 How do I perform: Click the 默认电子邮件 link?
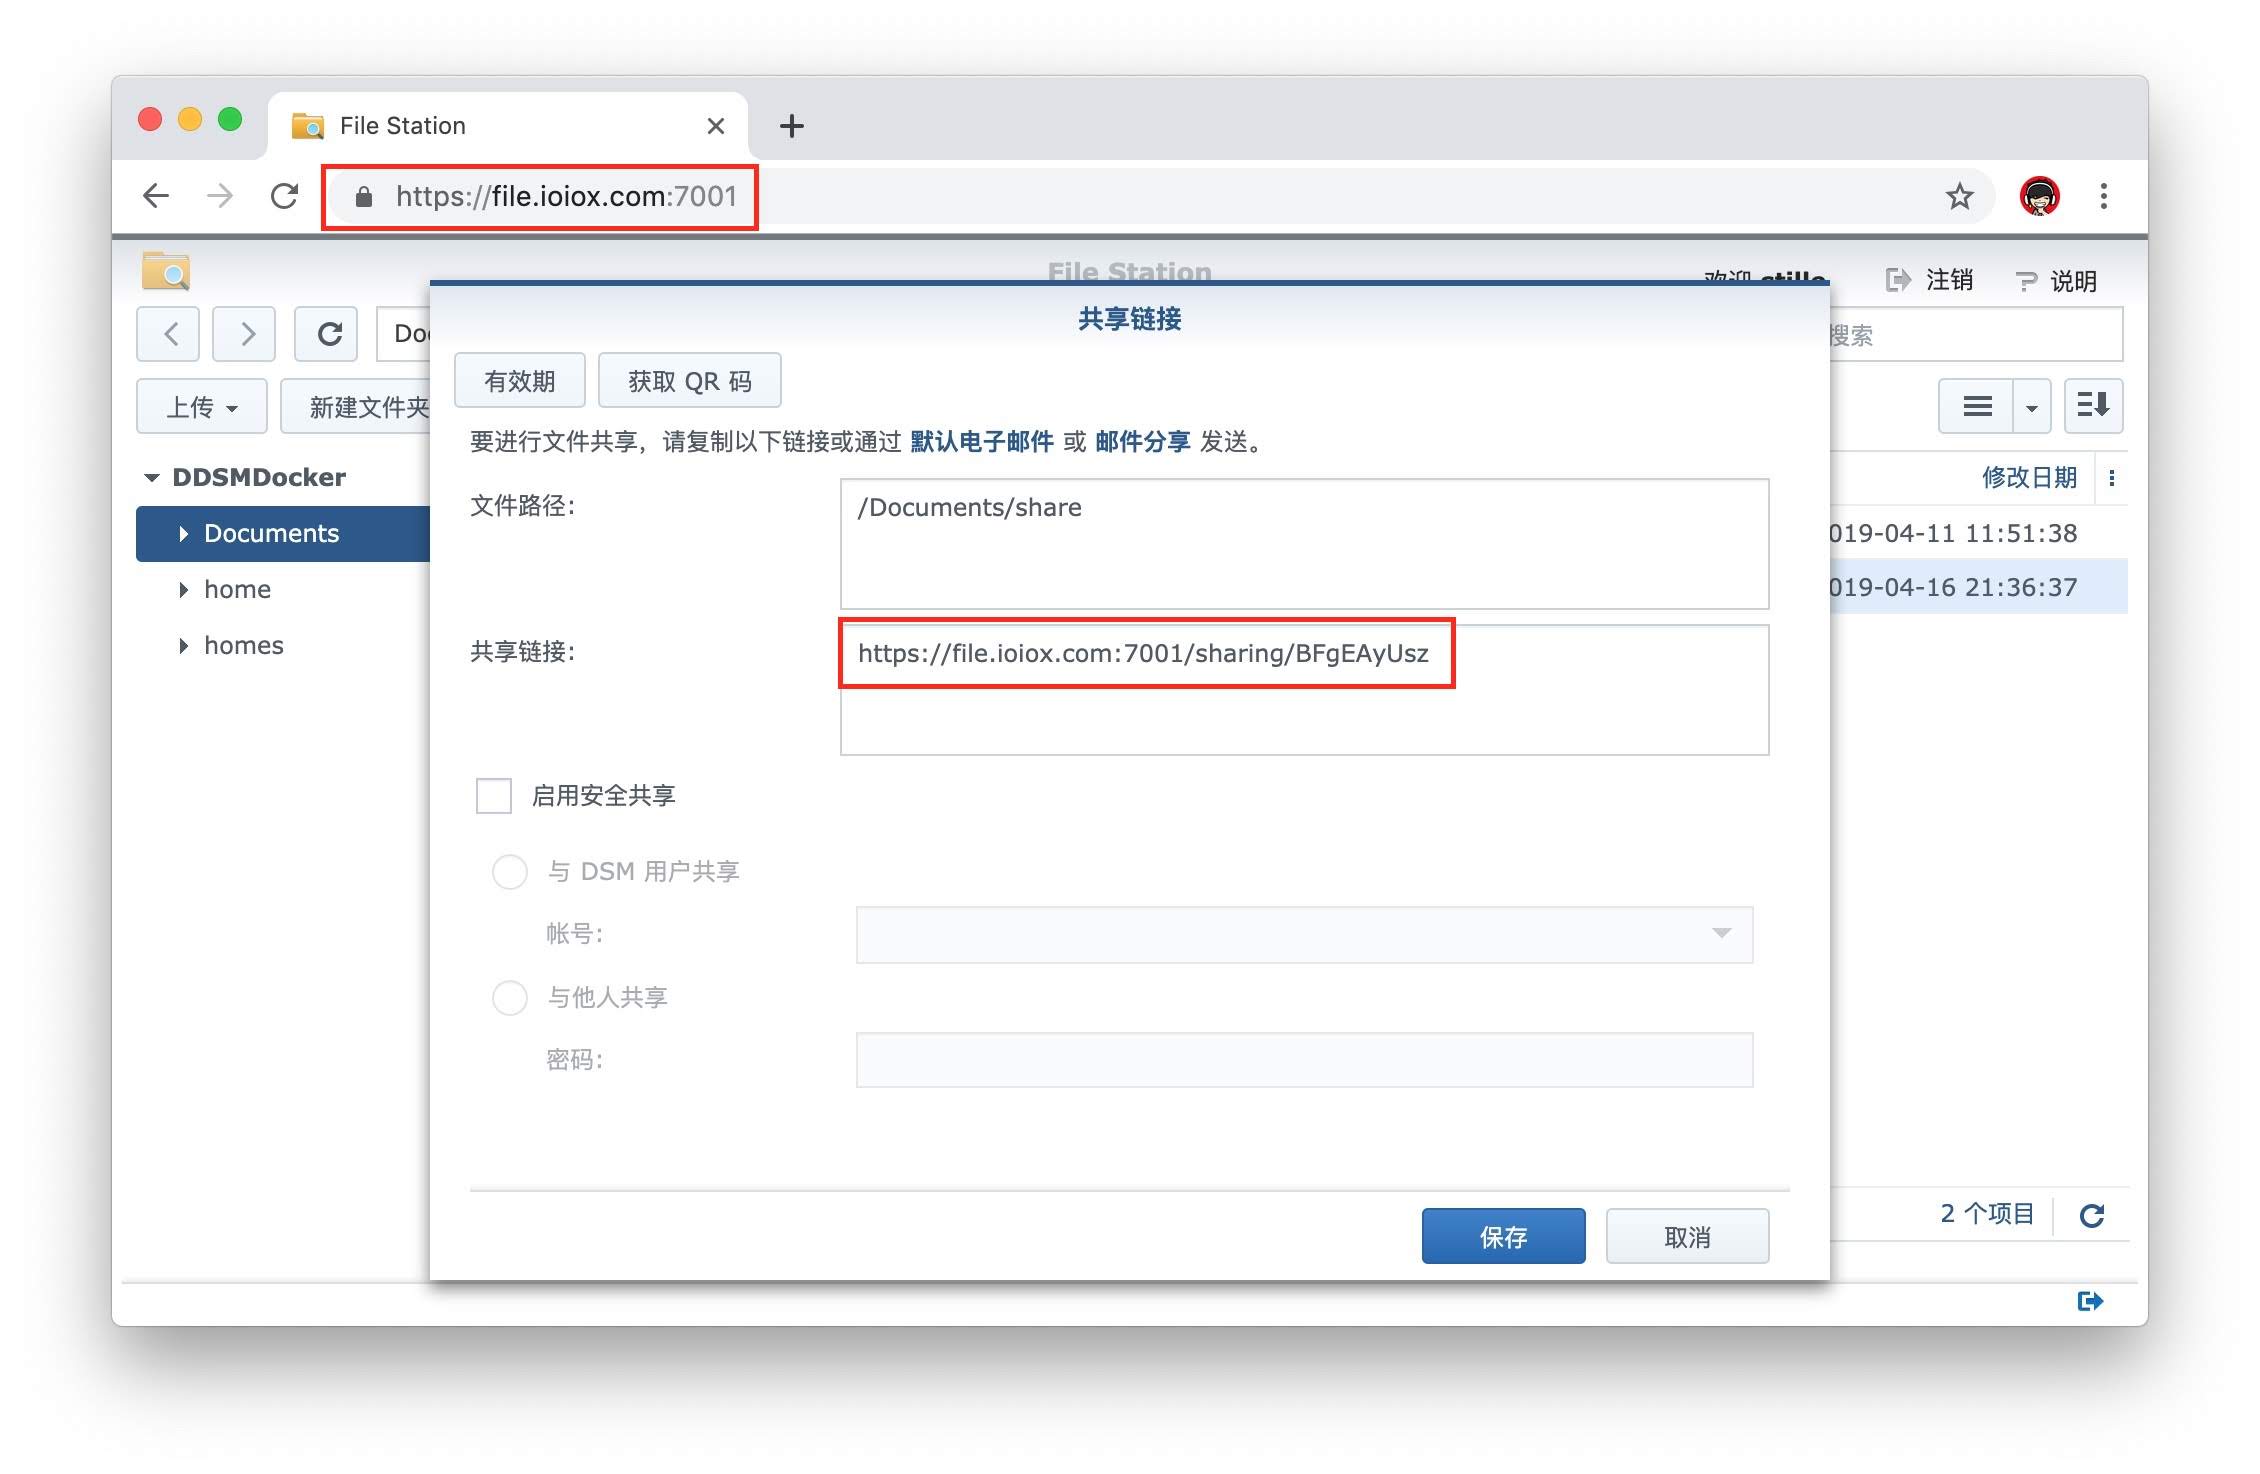click(981, 442)
